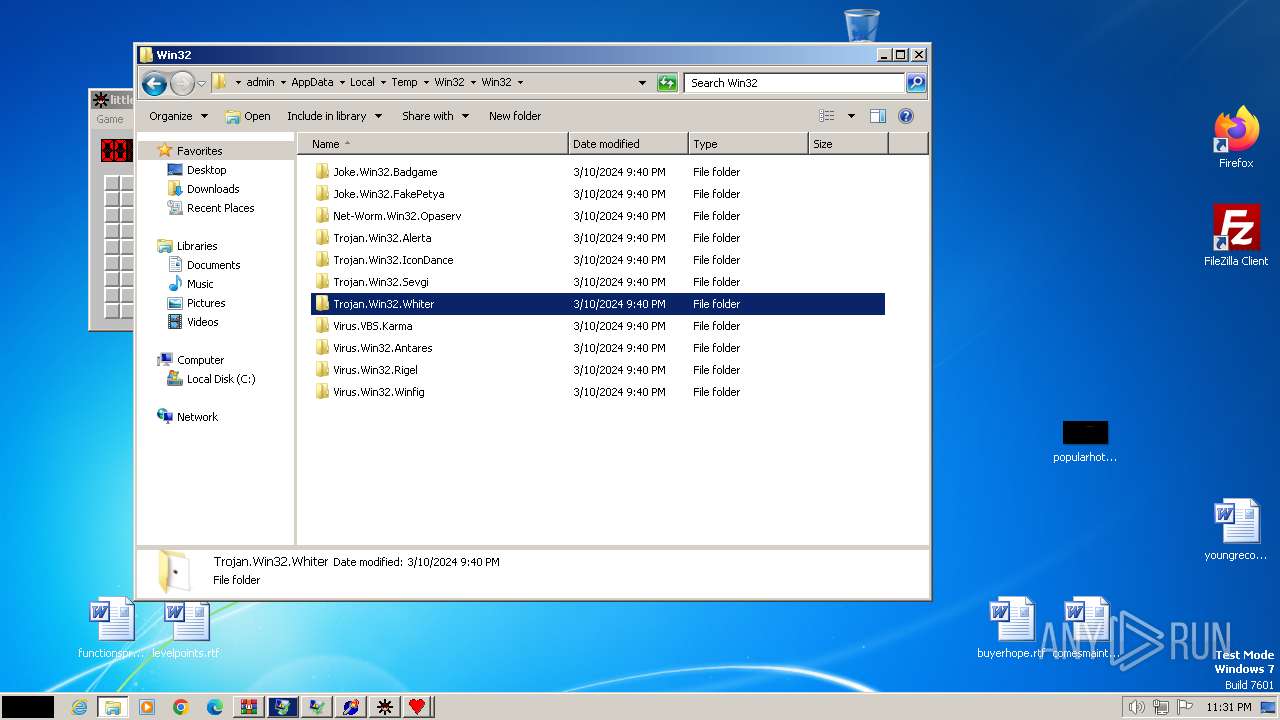This screenshot has height=720, width=1280.
Task: Select the Firefox desktop shortcut
Action: tap(1236, 138)
